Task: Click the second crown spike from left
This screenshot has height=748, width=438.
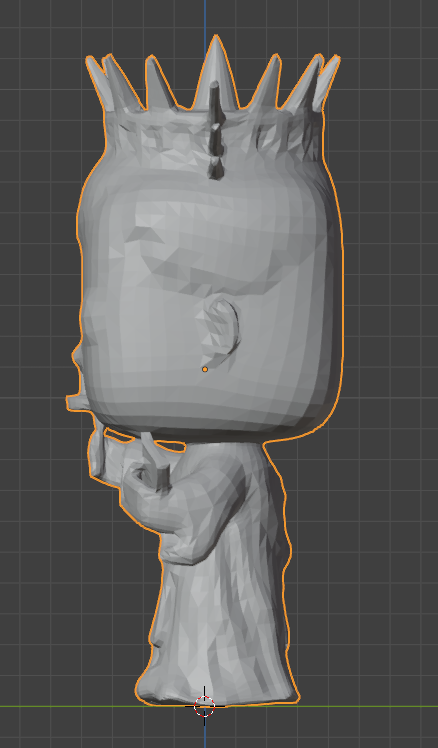Action: coord(121,82)
